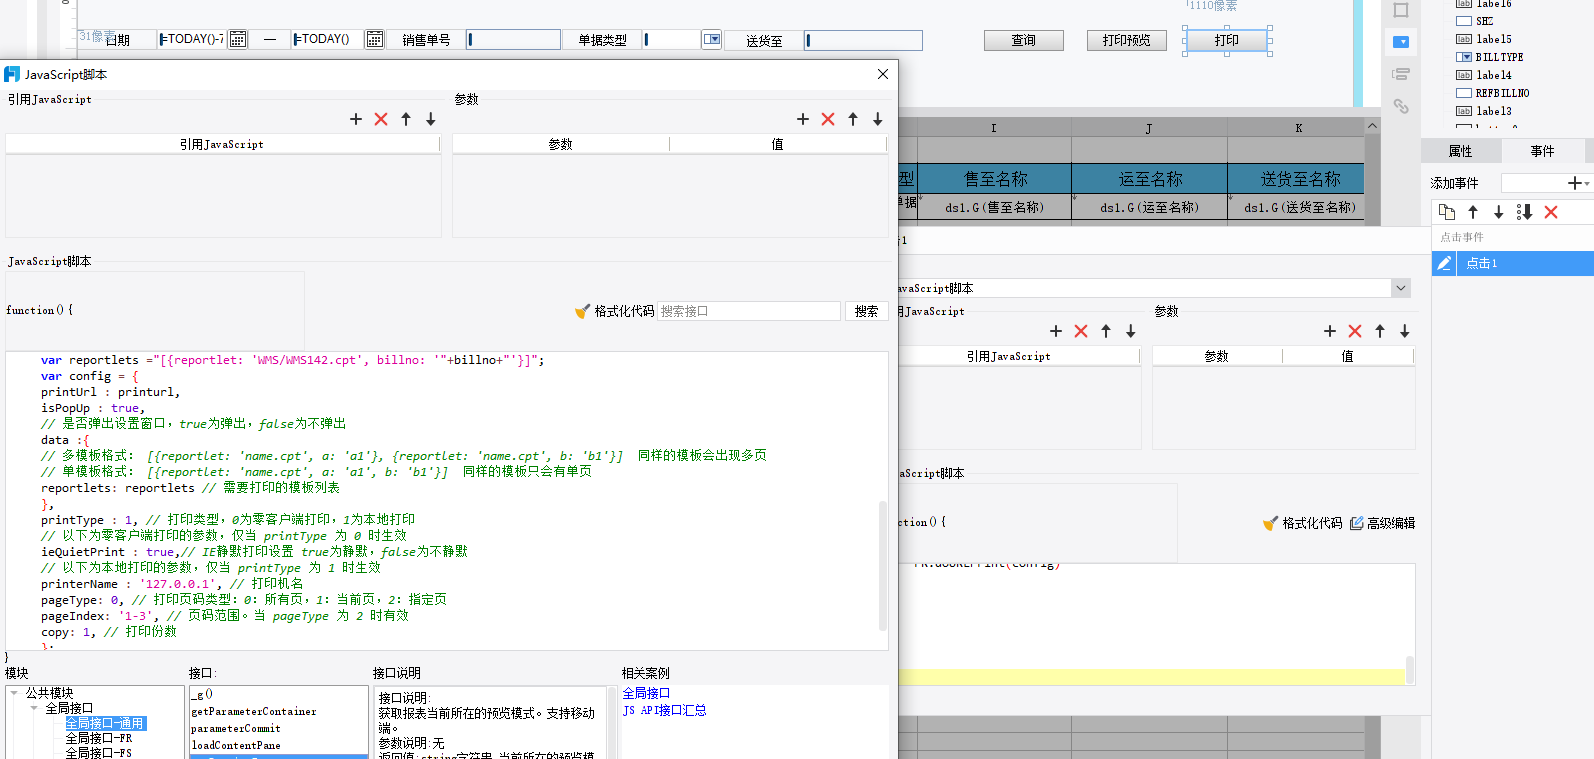The width and height of the screenshot is (1594, 759).
Task: Select 全局接口-FS in the module tree
Action: (98, 752)
